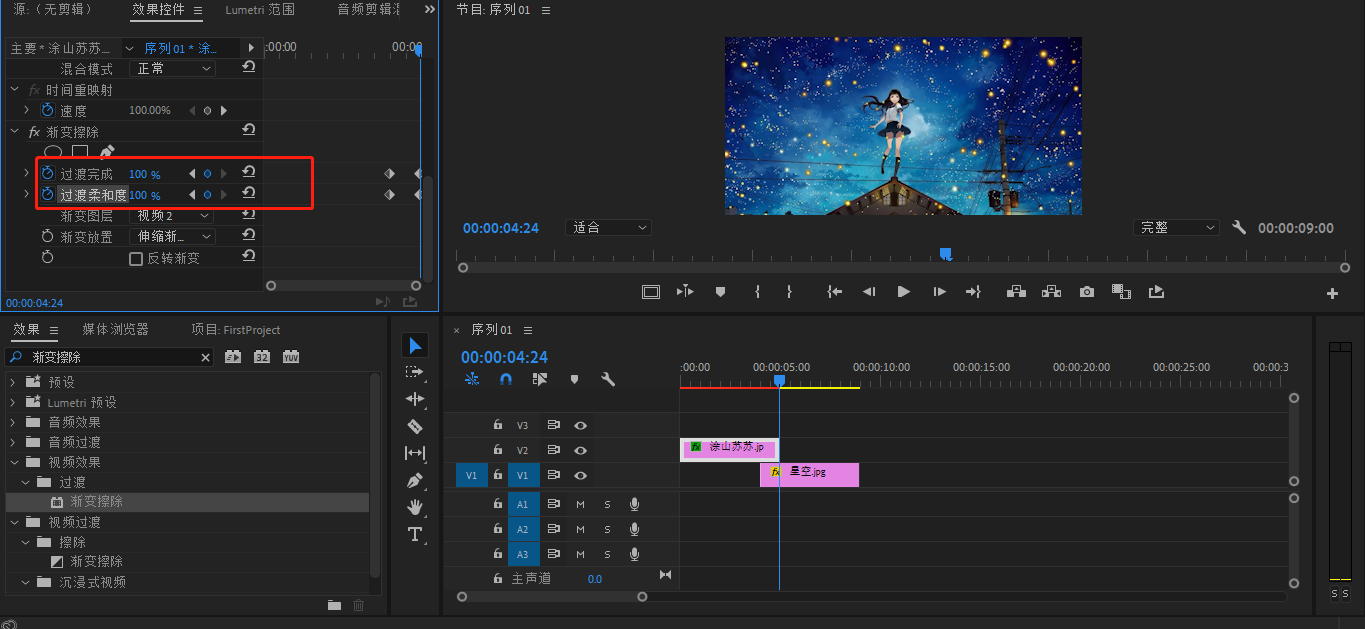
Task: Mute audio track A1
Action: 580,504
